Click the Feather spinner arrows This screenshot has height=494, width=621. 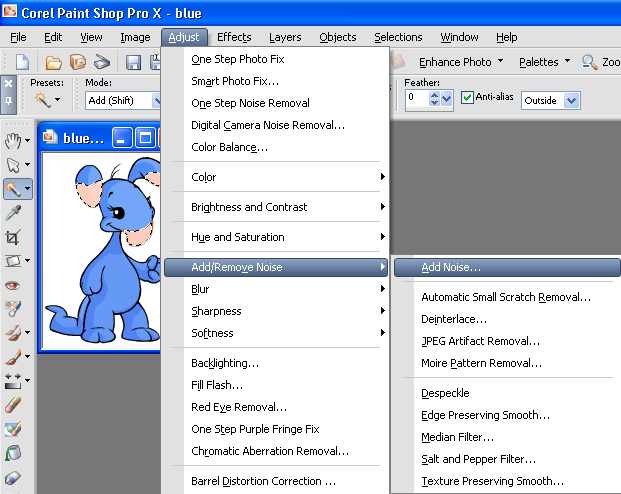click(434, 98)
